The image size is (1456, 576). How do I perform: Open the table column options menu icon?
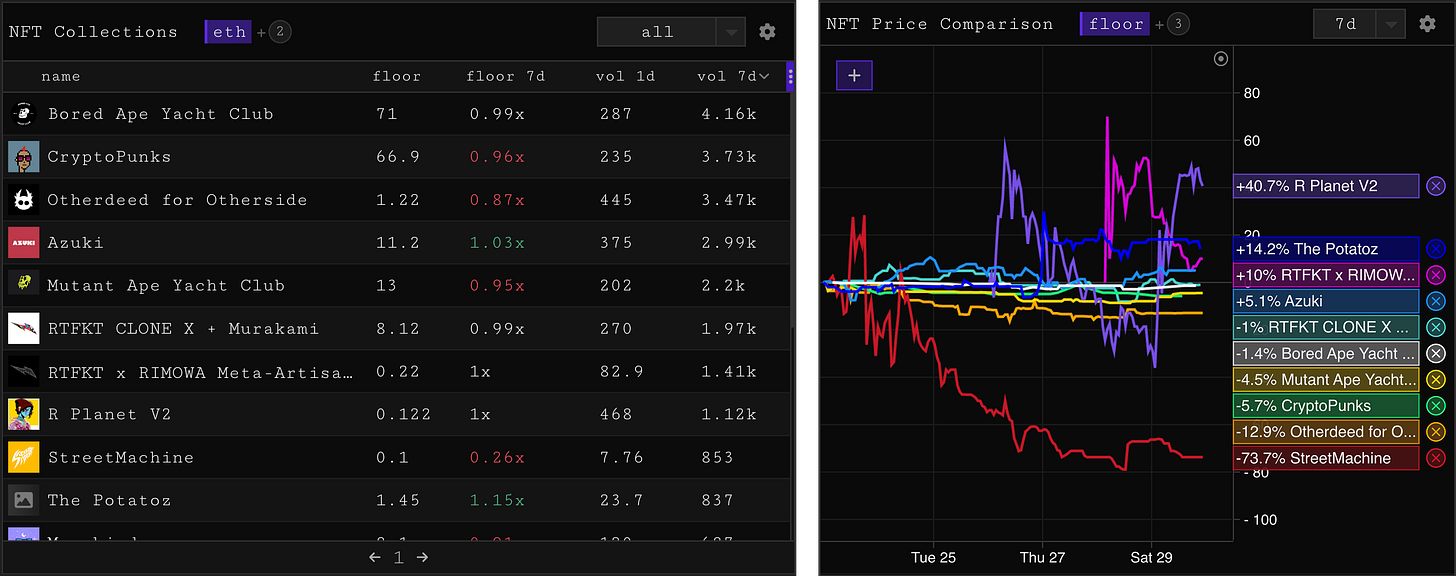pos(790,76)
